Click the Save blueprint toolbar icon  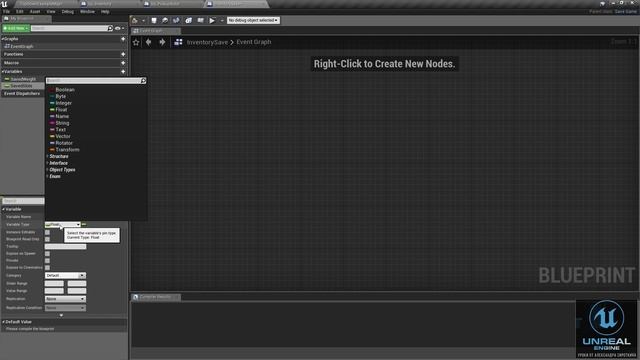pos(154,20)
